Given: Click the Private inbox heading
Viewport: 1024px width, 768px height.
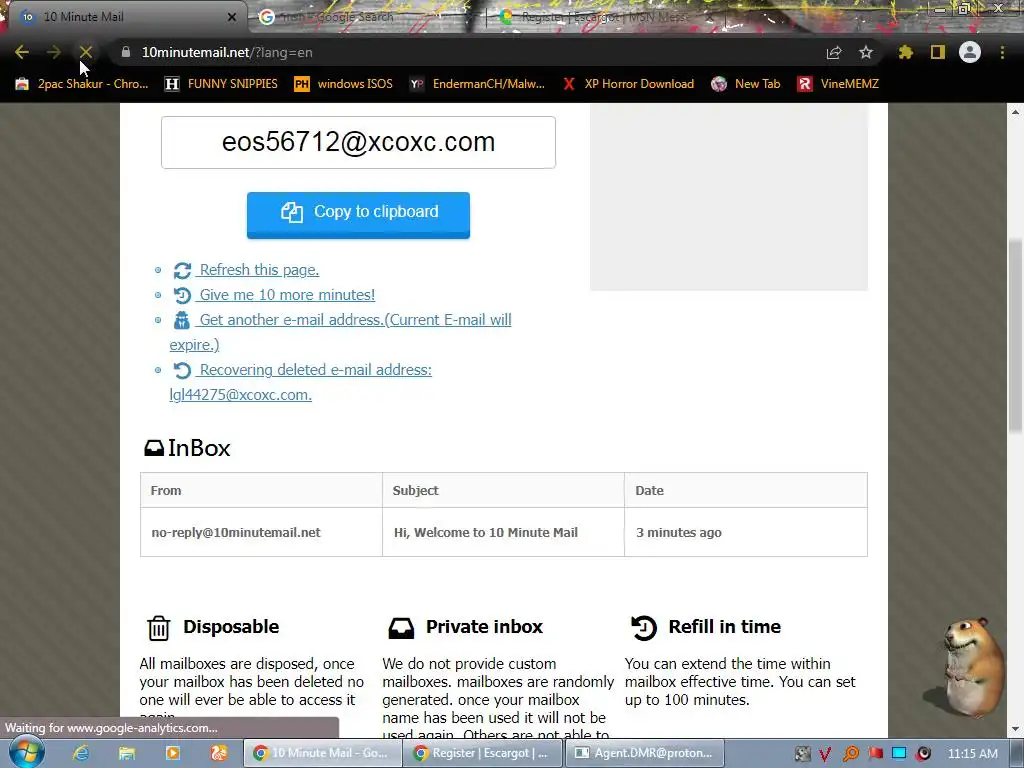Looking at the screenshot, I should (x=484, y=626).
